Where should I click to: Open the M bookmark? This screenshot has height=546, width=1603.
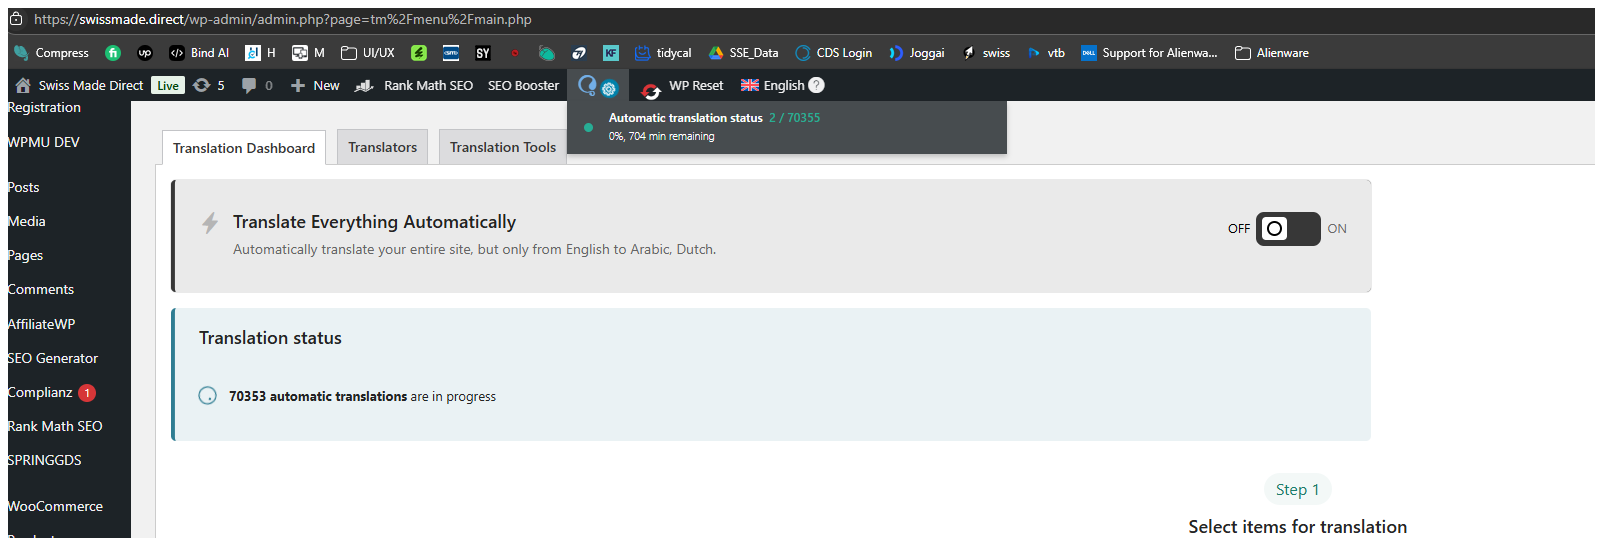pyautogui.click(x=308, y=53)
